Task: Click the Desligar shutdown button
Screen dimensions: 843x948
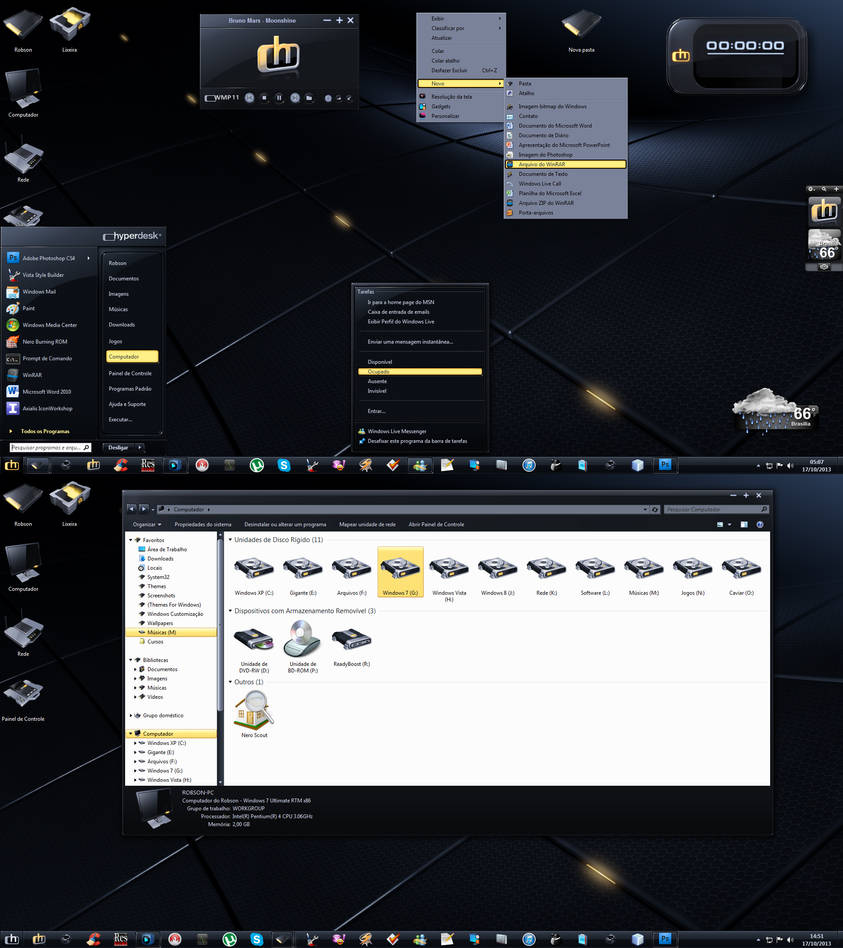Action: [x=119, y=447]
